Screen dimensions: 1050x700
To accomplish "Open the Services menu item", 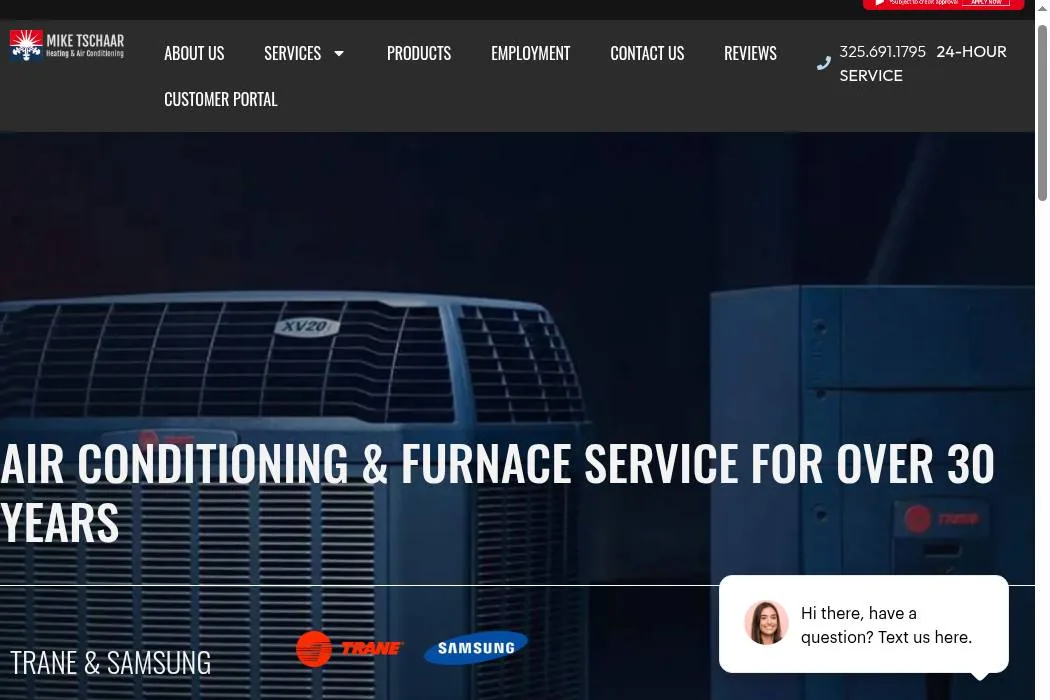I will [x=293, y=54].
